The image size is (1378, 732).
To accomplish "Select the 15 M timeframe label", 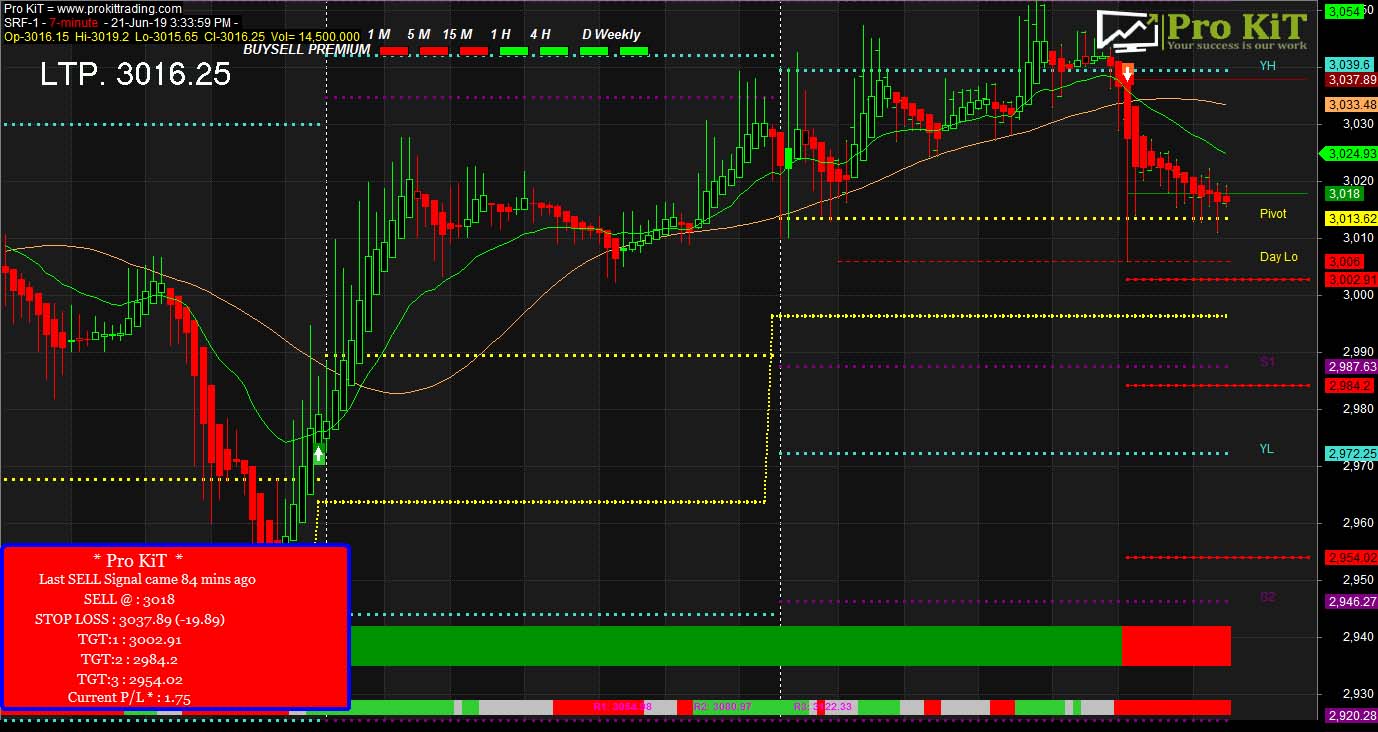I will (x=457, y=35).
